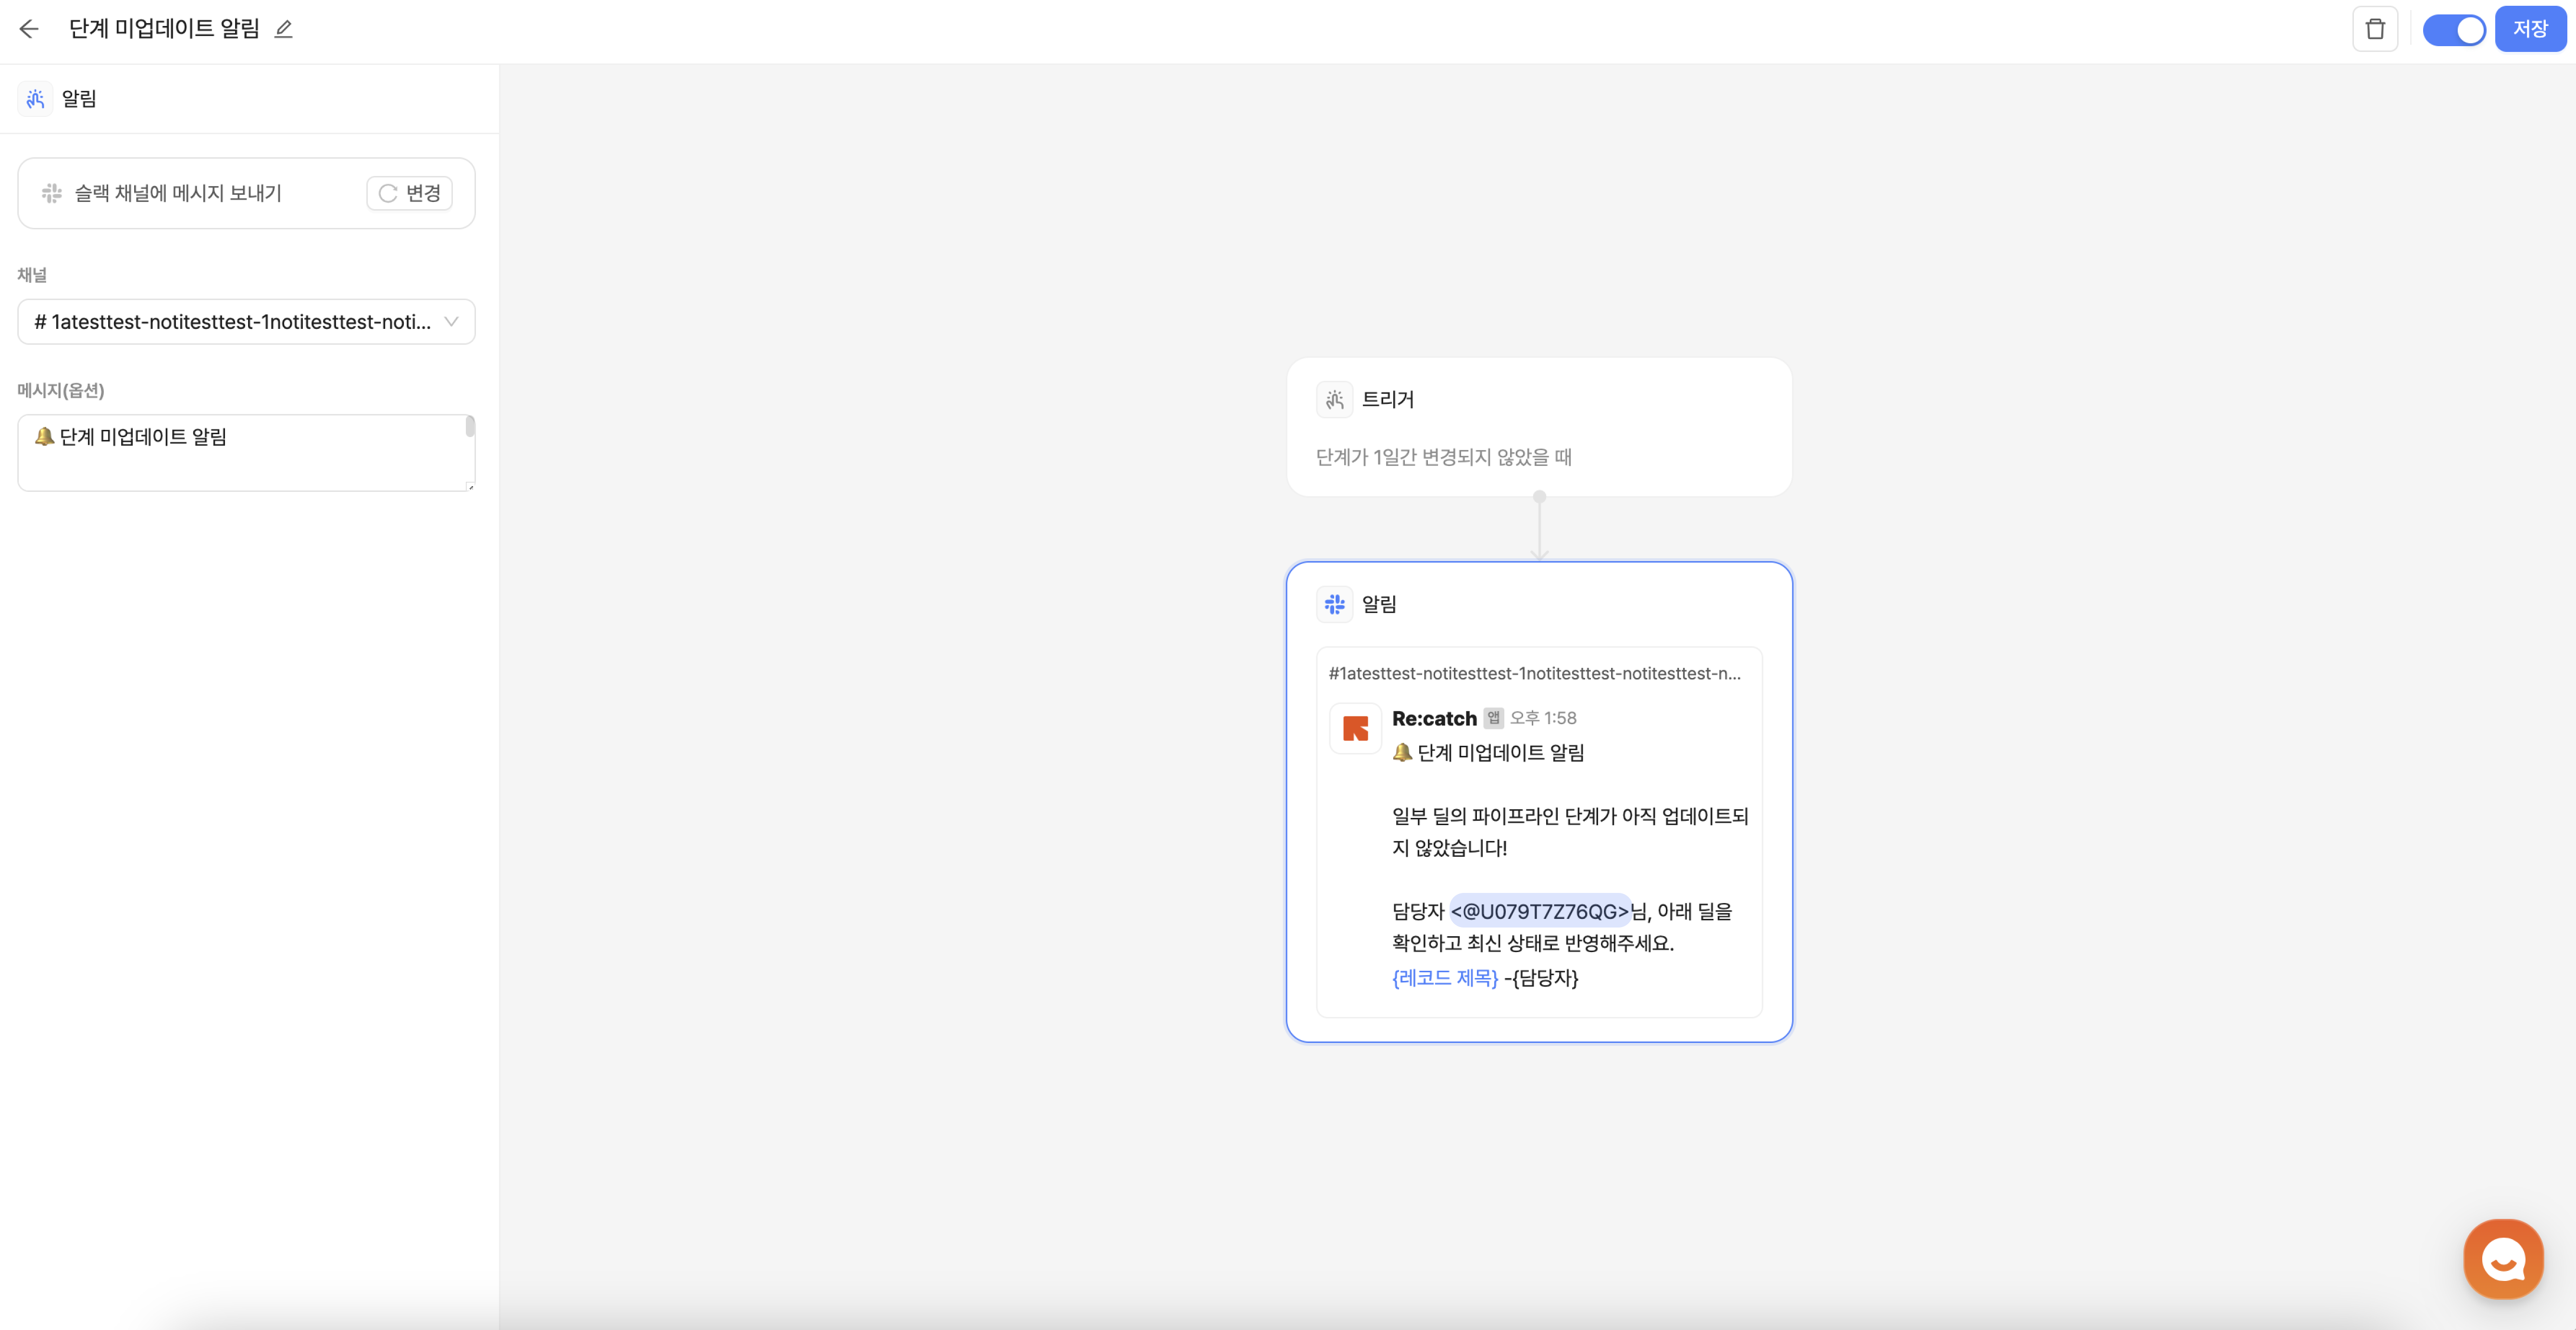Viewport: 2576px width, 1330px height.
Task: Click the <@U079T7Z76QG> user mention
Action: (x=1539, y=911)
